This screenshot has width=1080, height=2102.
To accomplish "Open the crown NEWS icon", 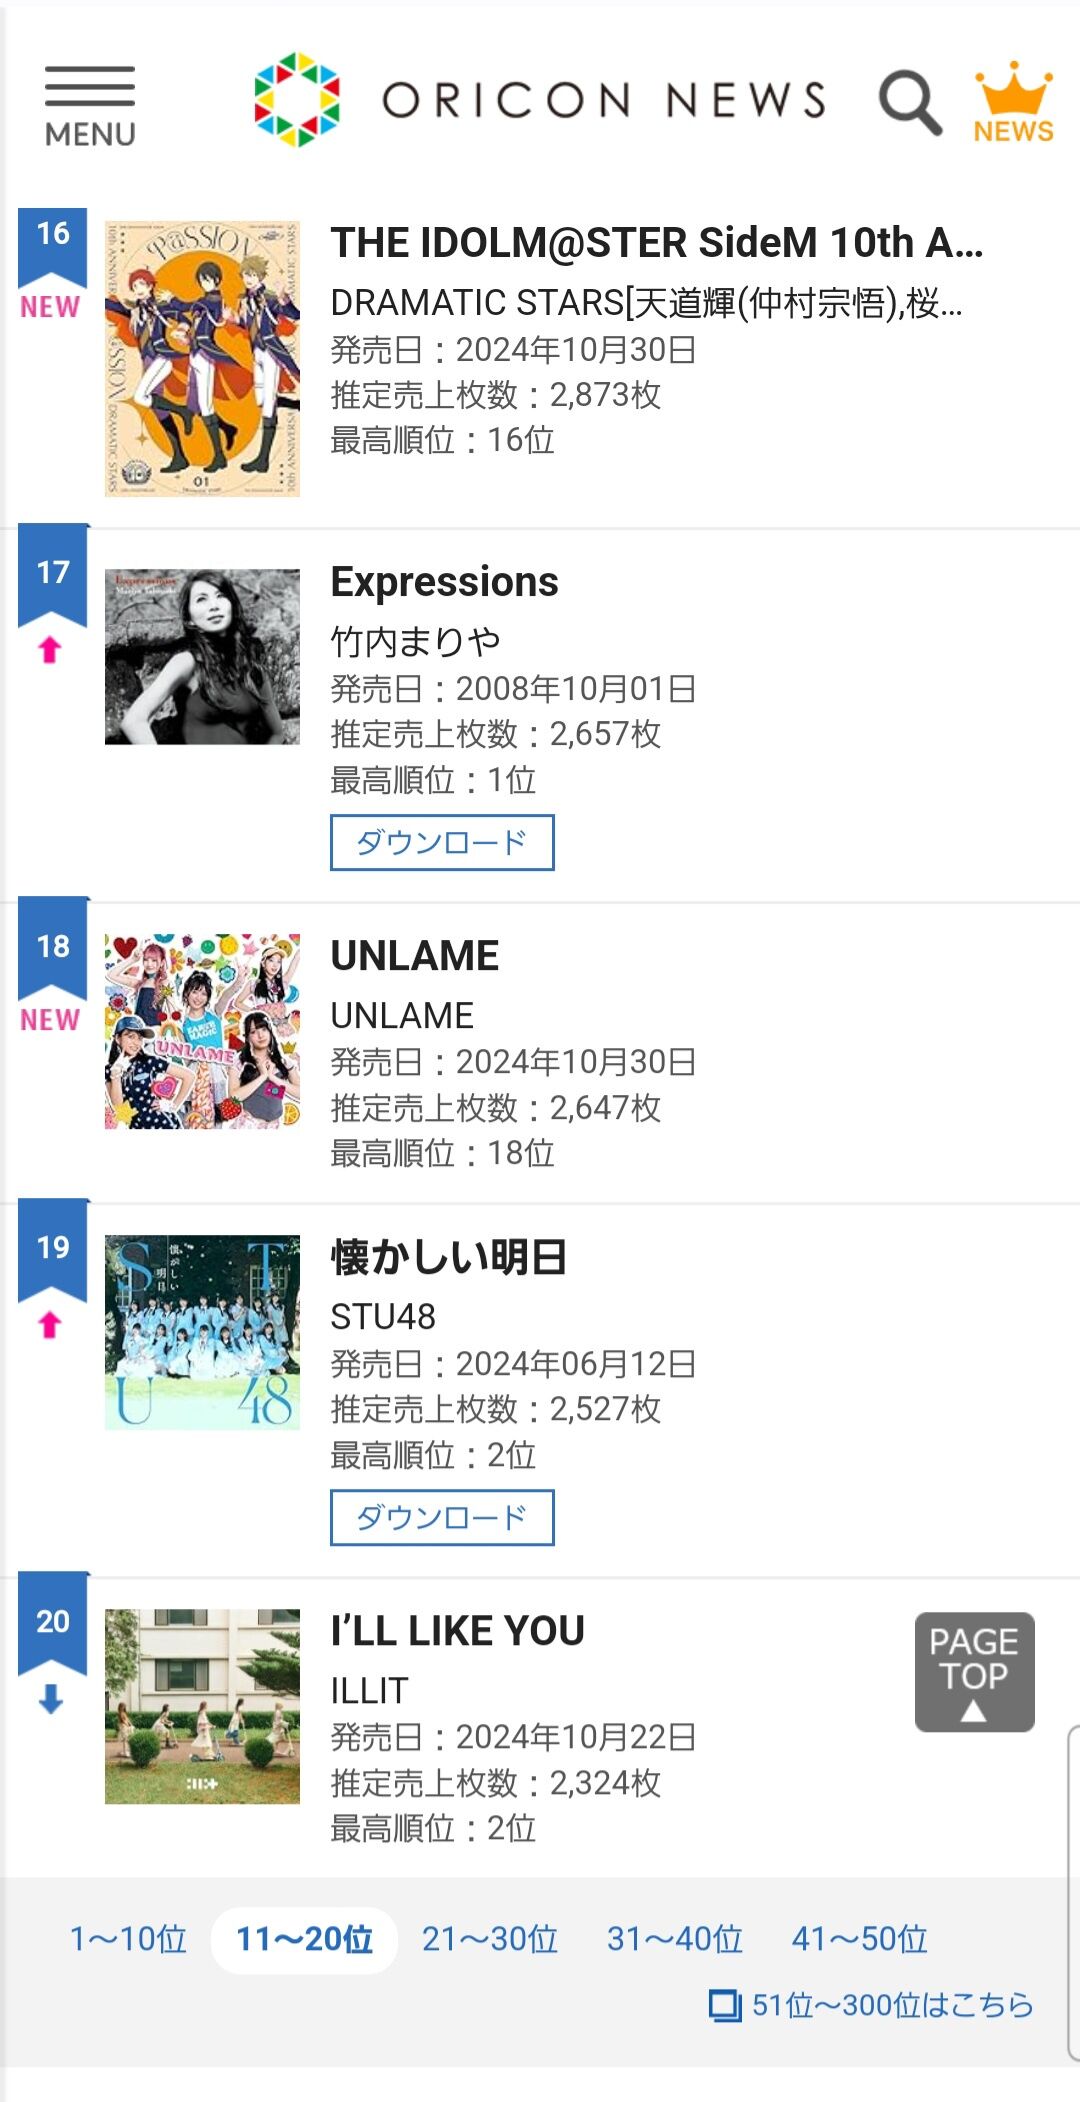I will (x=1014, y=102).
